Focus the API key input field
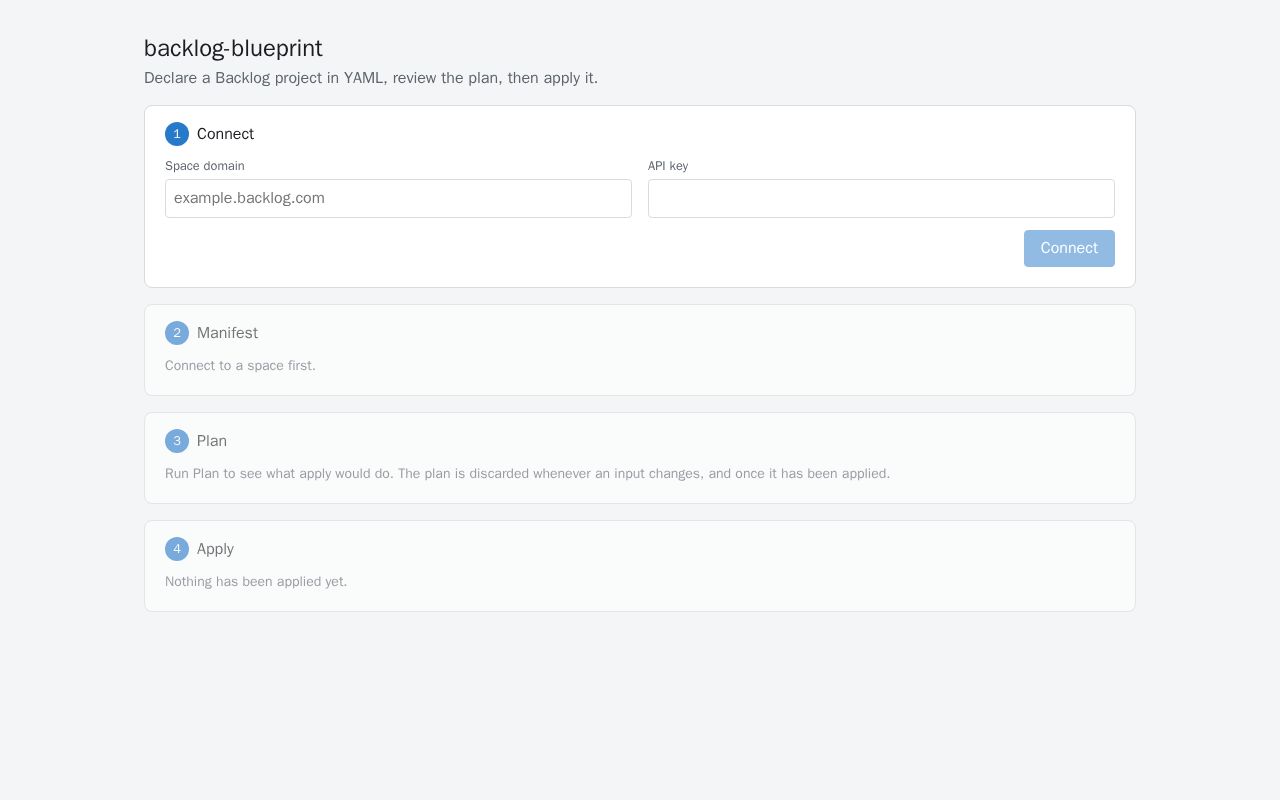The width and height of the screenshot is (1280, 800). click(x=881, y=198)
